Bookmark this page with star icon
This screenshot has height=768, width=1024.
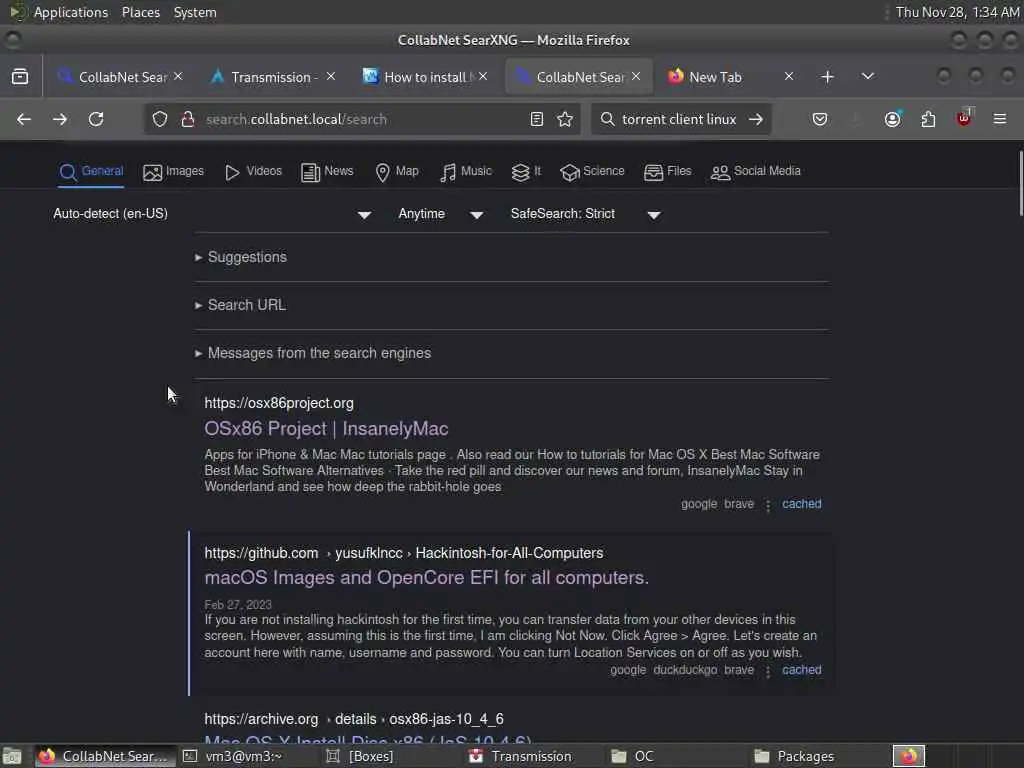(x=565, y=119)
